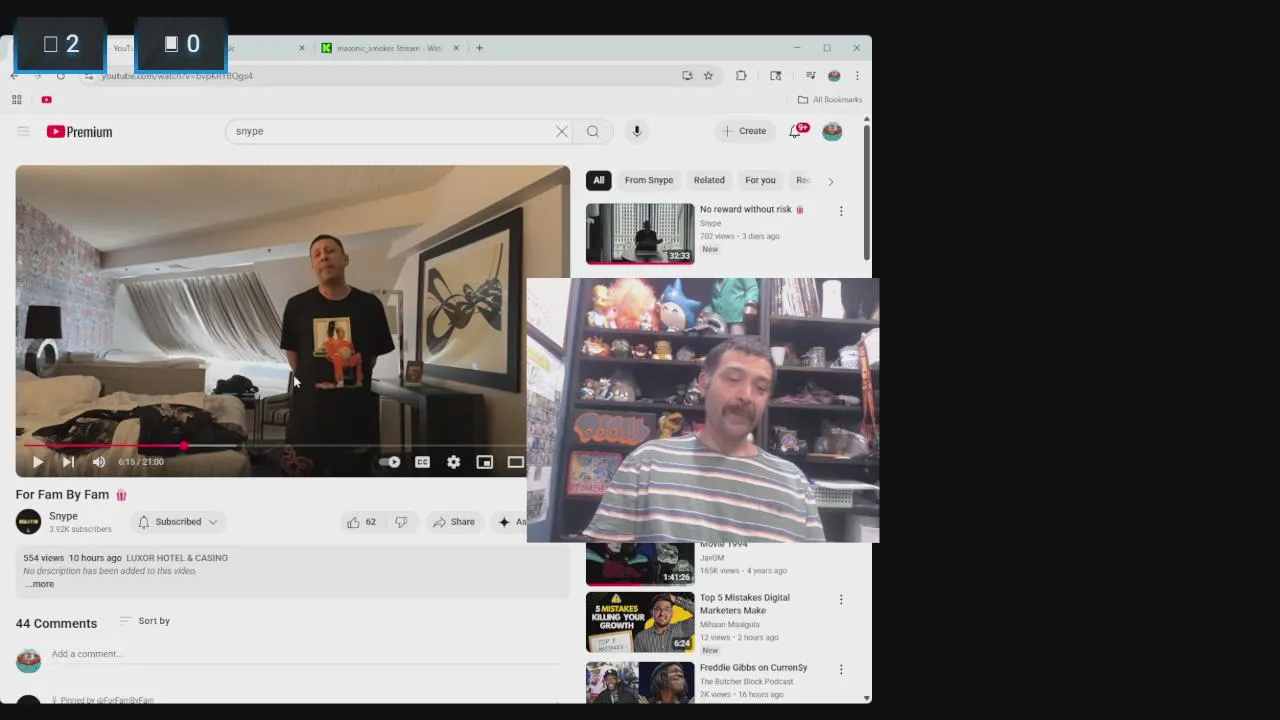Select the "From Snype" filter chip
The height and width of the screenshot is (720, 1280).
point(649,180)
